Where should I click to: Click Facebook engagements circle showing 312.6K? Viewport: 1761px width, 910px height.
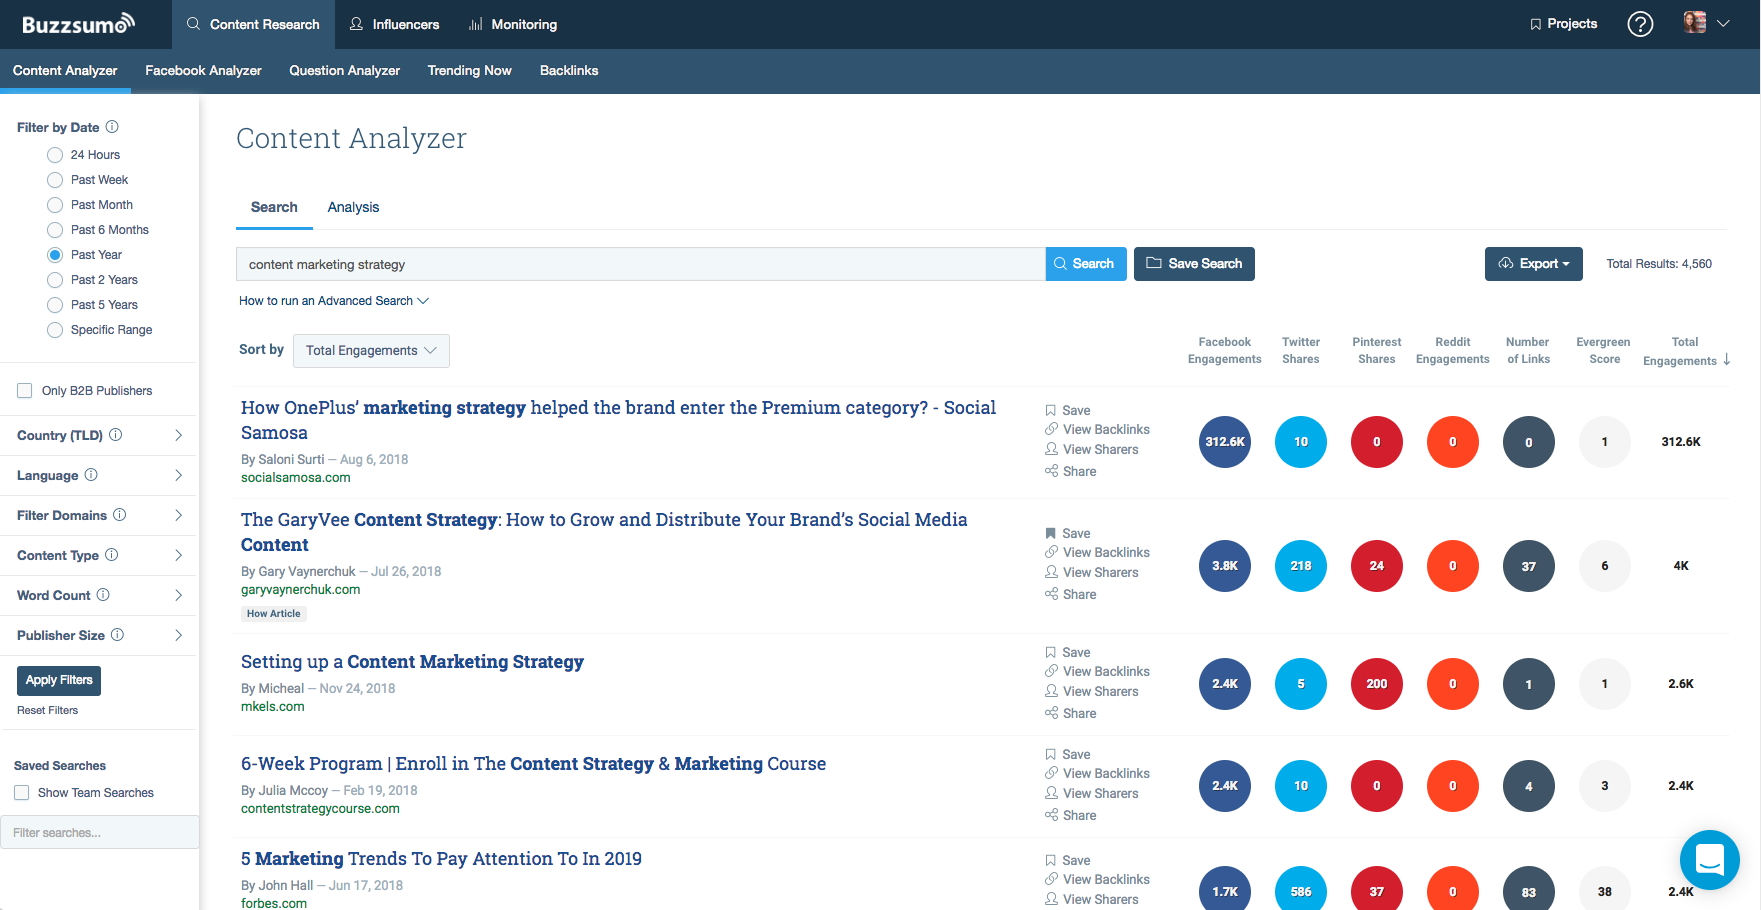point(1224,442)
